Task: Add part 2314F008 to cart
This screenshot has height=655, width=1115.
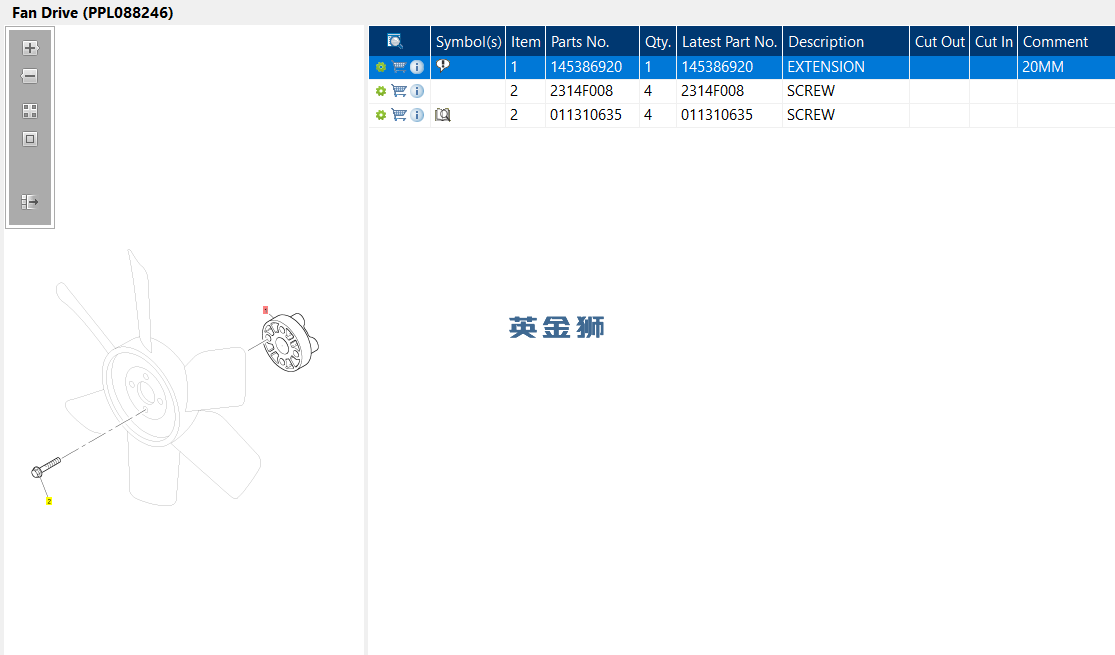Action: (399, 91)
